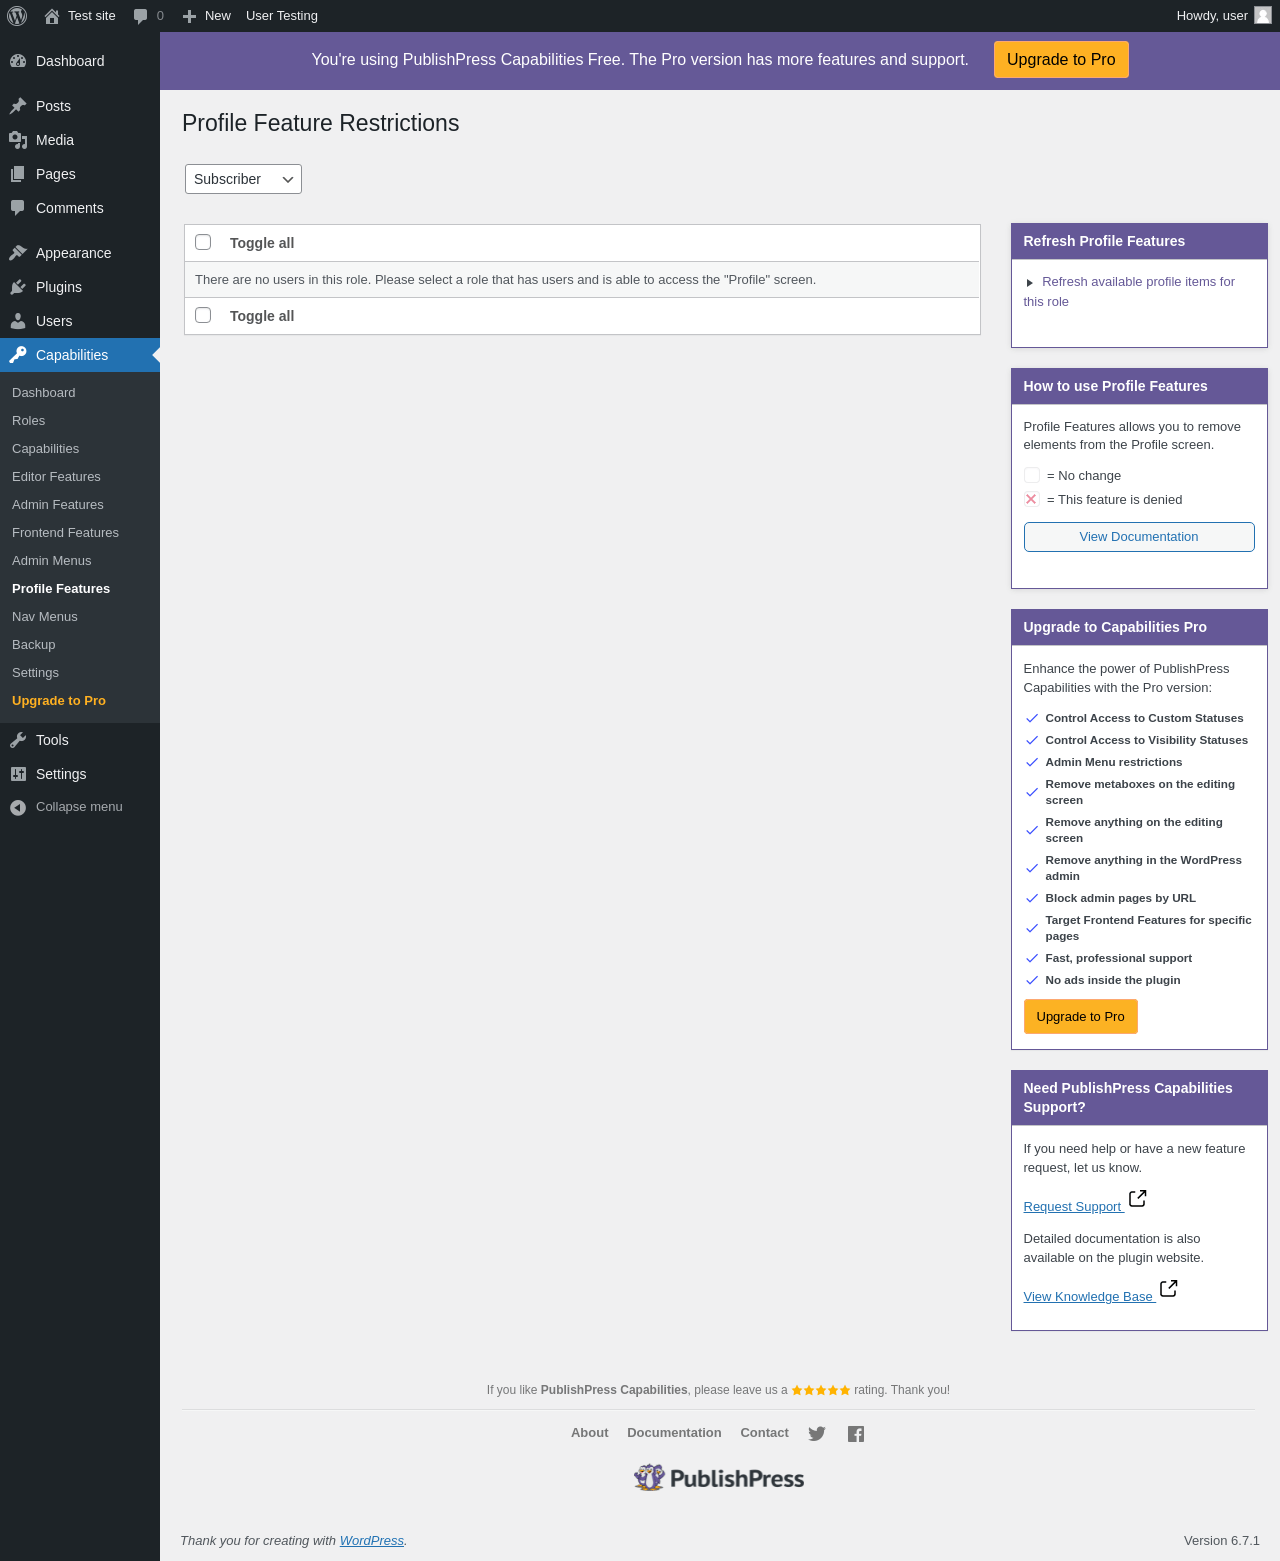Click the Dashboard gauge icon in sidebar
This screenshot has height=1561, width=1280.
point(18,61)
